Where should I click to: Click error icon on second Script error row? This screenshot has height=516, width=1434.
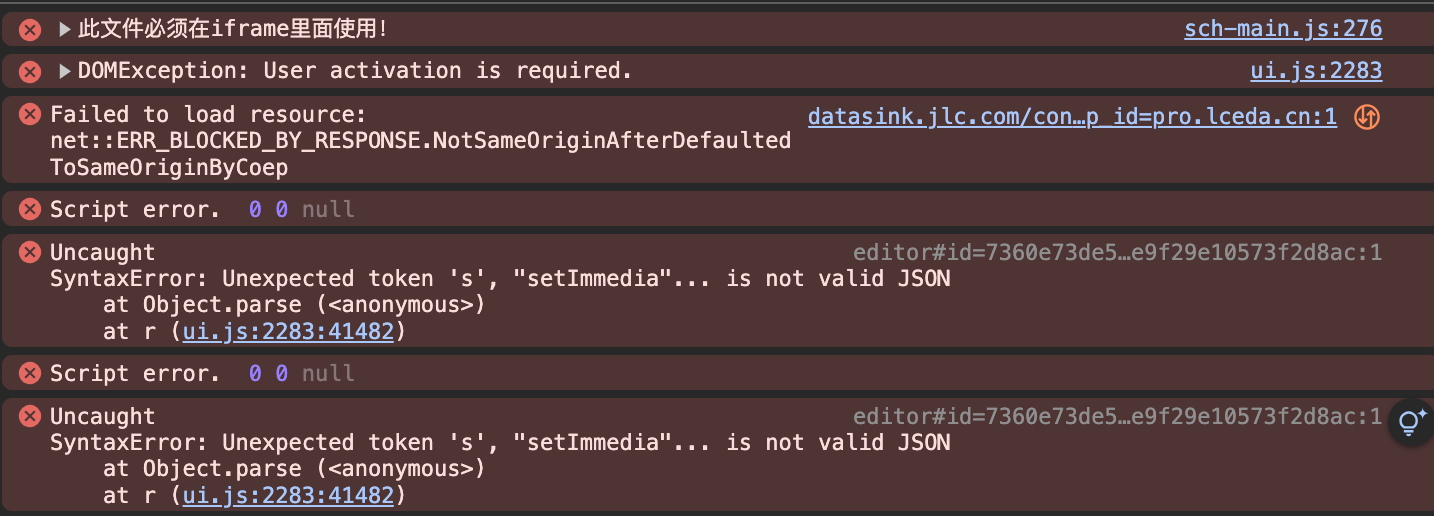[30, 374]
